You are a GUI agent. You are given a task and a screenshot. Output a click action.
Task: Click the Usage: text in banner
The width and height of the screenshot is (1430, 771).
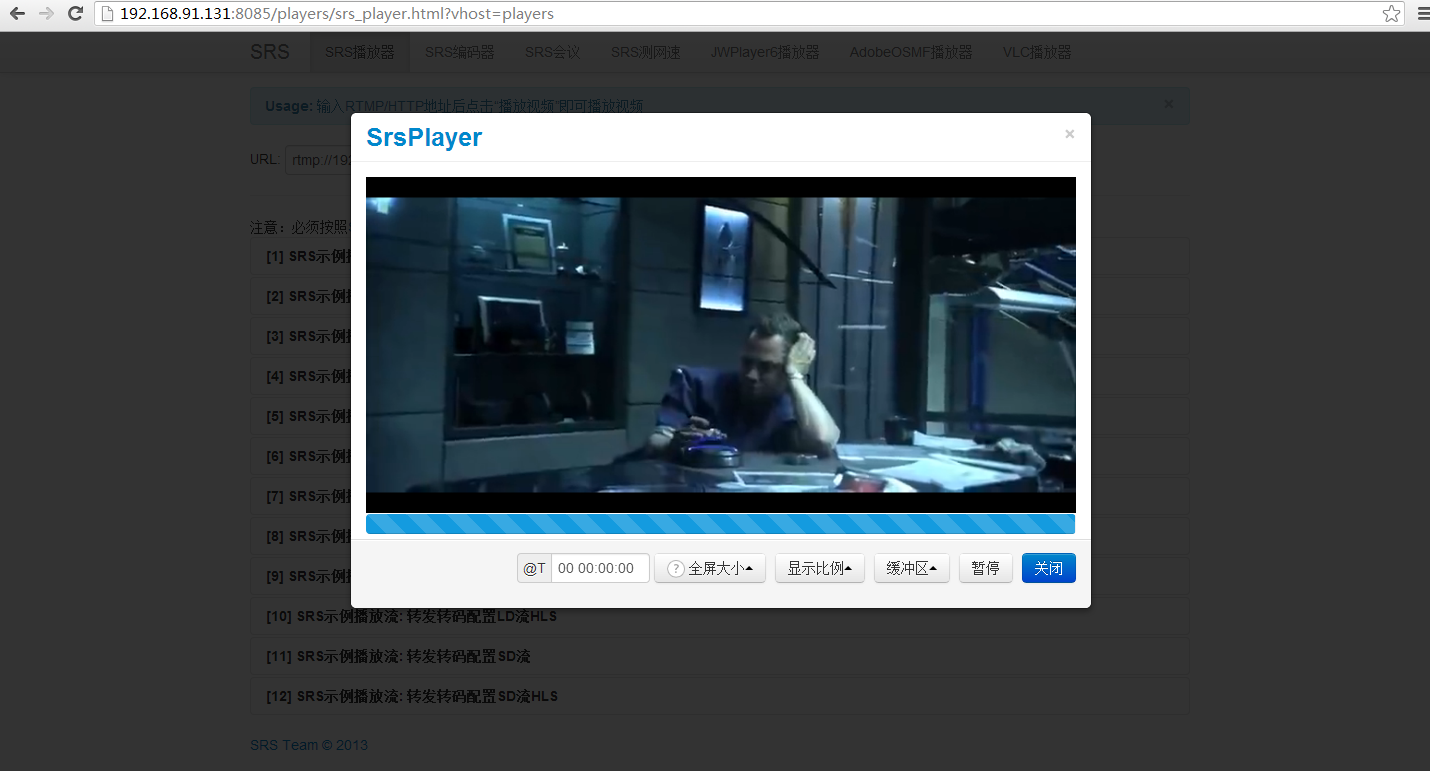coord(289,106)
